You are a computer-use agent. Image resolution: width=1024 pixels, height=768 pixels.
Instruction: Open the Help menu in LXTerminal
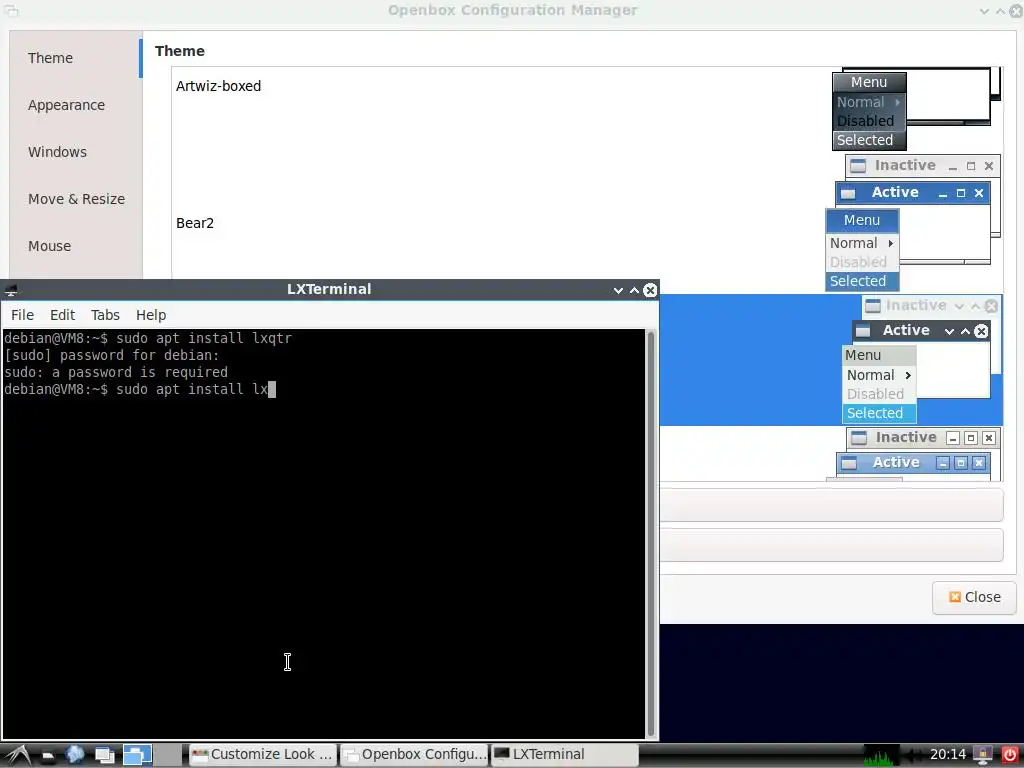[x=151, y=315]
